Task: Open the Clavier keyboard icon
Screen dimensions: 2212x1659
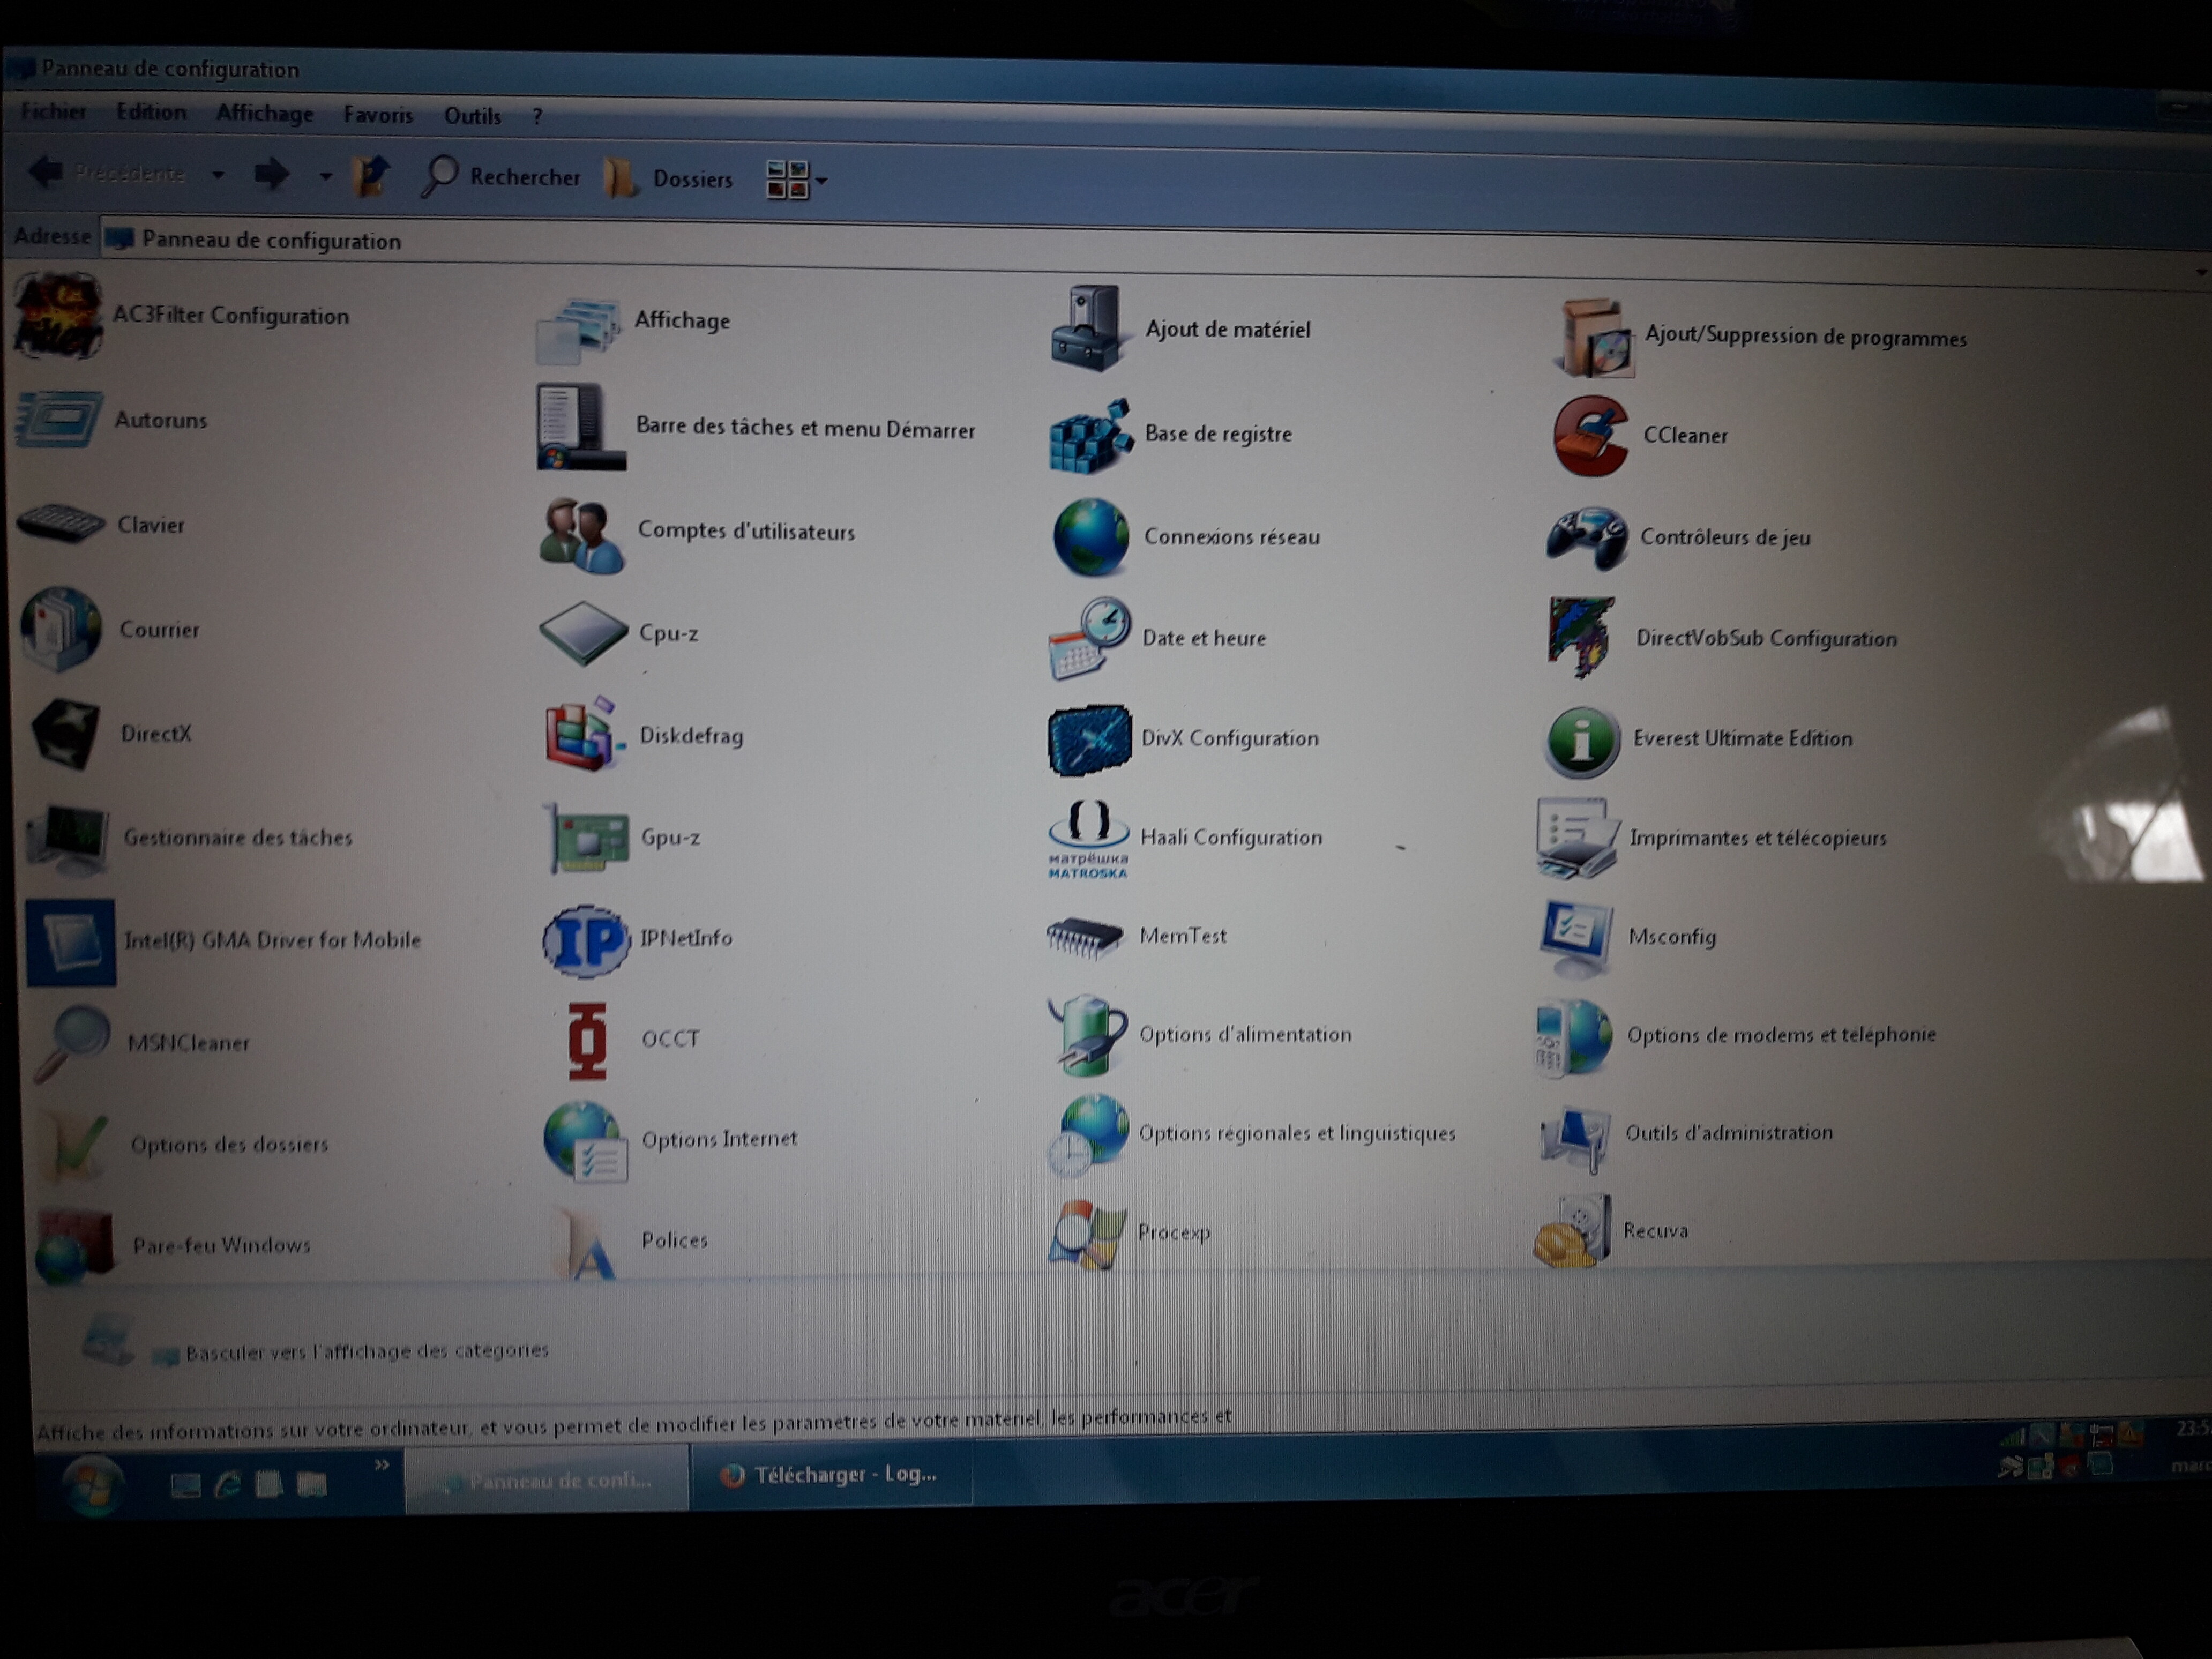Action: pos(61,523)
